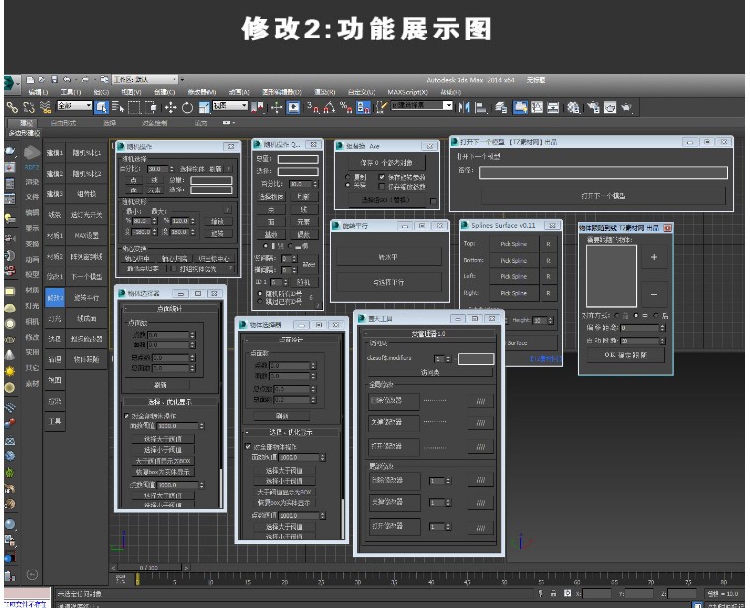The image size is (750, 608).
Task: Adjust the percentage spinner in 随机操作 window
Action: (x=172, y=169)
